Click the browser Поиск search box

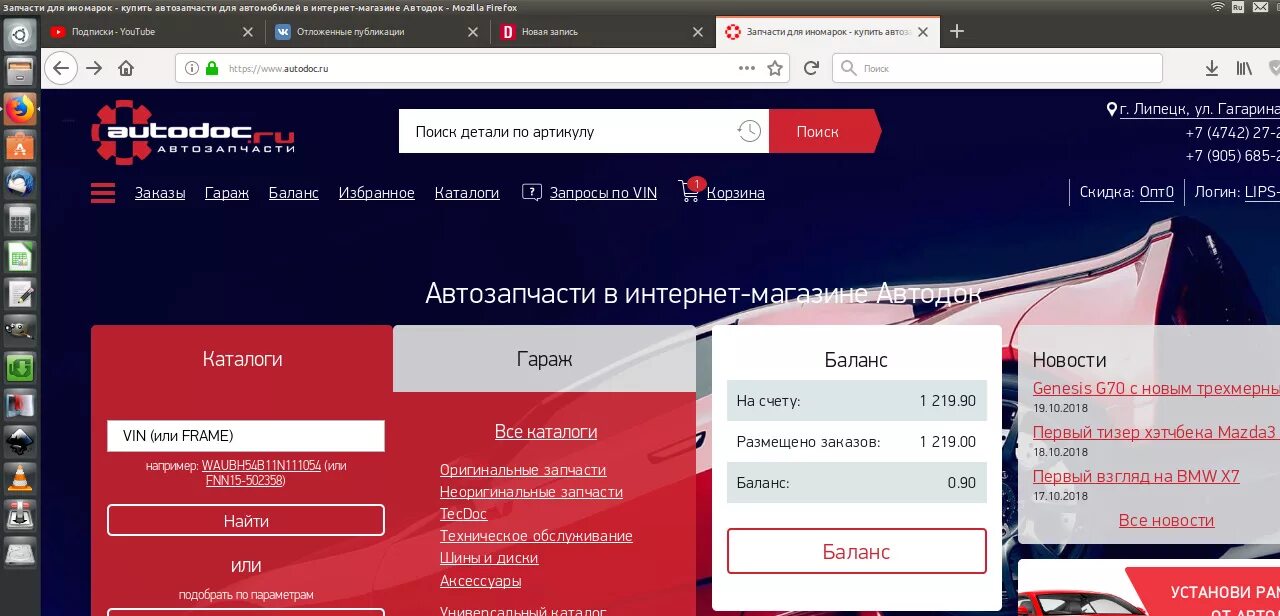tap(997, 68)
